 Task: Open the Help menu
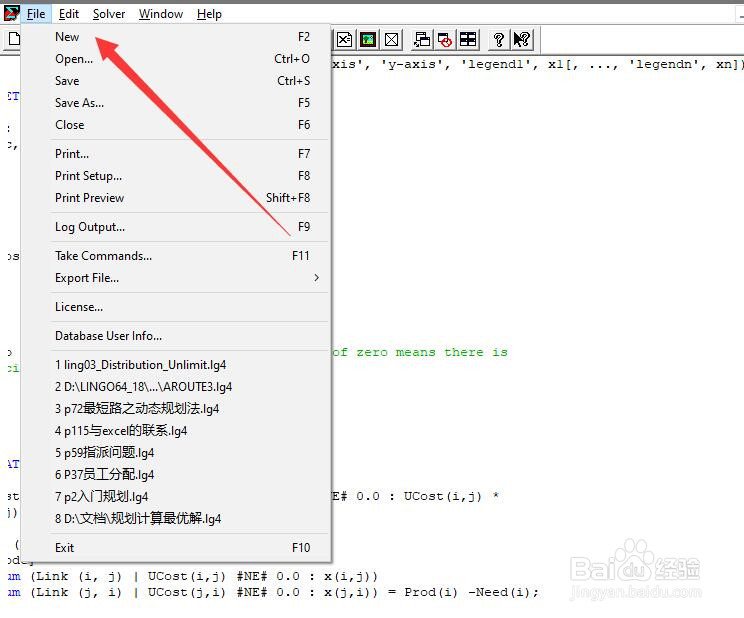tap(209, 14)
